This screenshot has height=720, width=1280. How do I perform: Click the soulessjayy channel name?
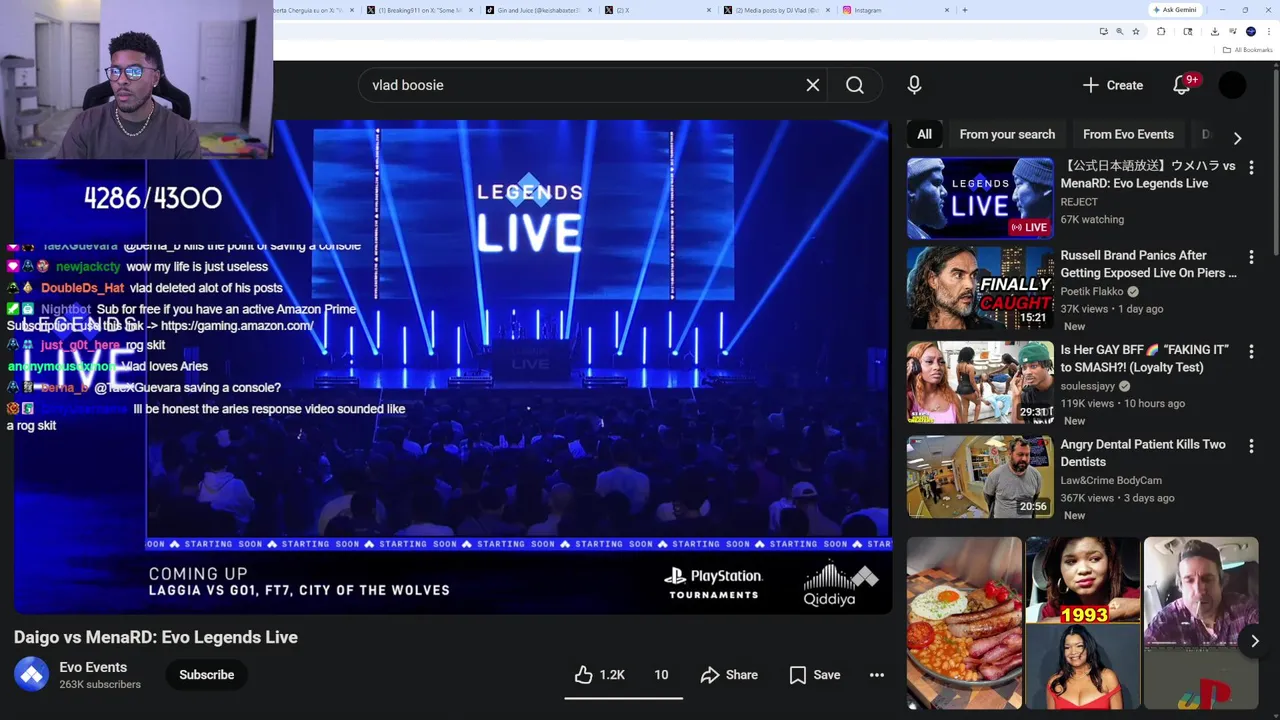tap(1088, 386)
